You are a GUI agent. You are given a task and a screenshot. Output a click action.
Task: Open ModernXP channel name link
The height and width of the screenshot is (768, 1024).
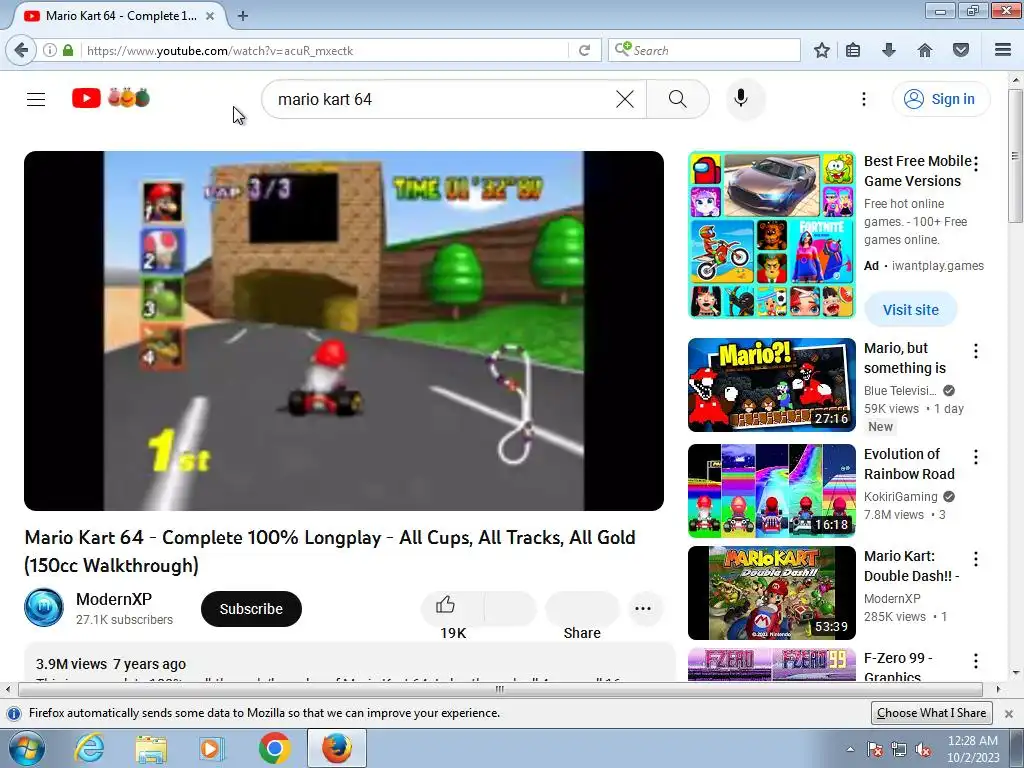114,599
